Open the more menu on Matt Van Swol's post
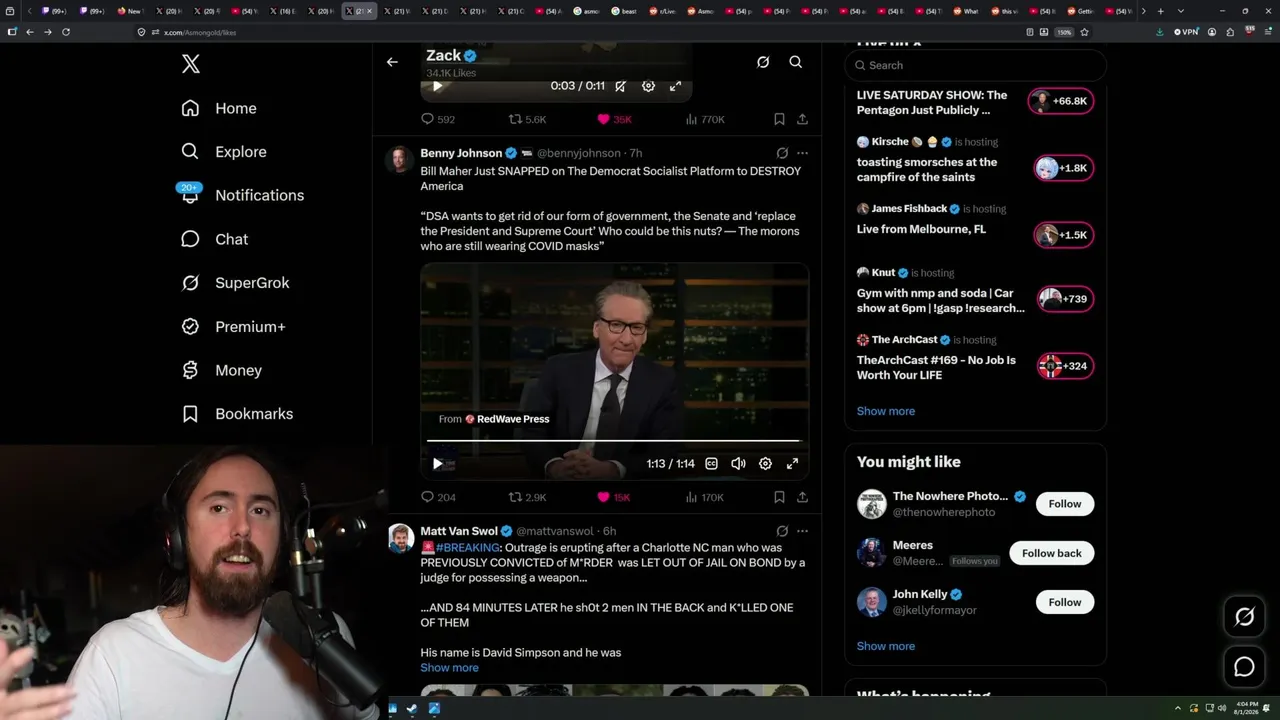1280x720 pixels. click(802, 531)
